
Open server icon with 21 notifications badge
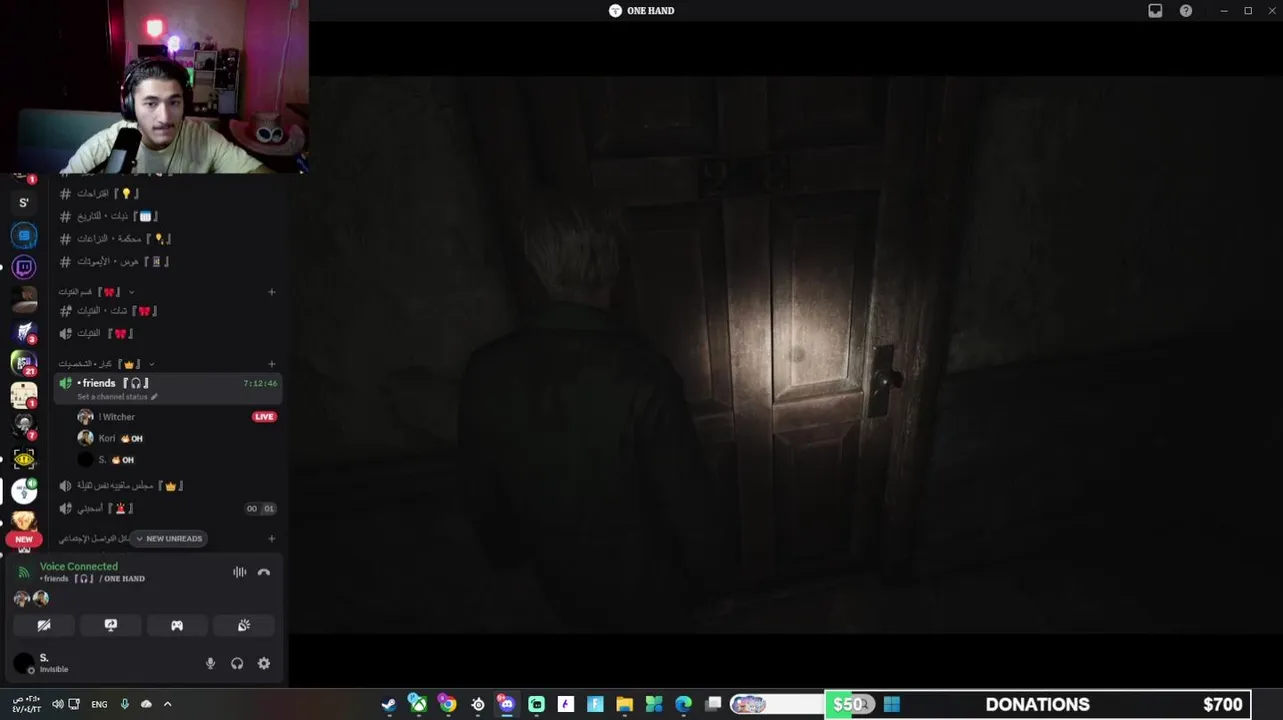click(24, 362)
